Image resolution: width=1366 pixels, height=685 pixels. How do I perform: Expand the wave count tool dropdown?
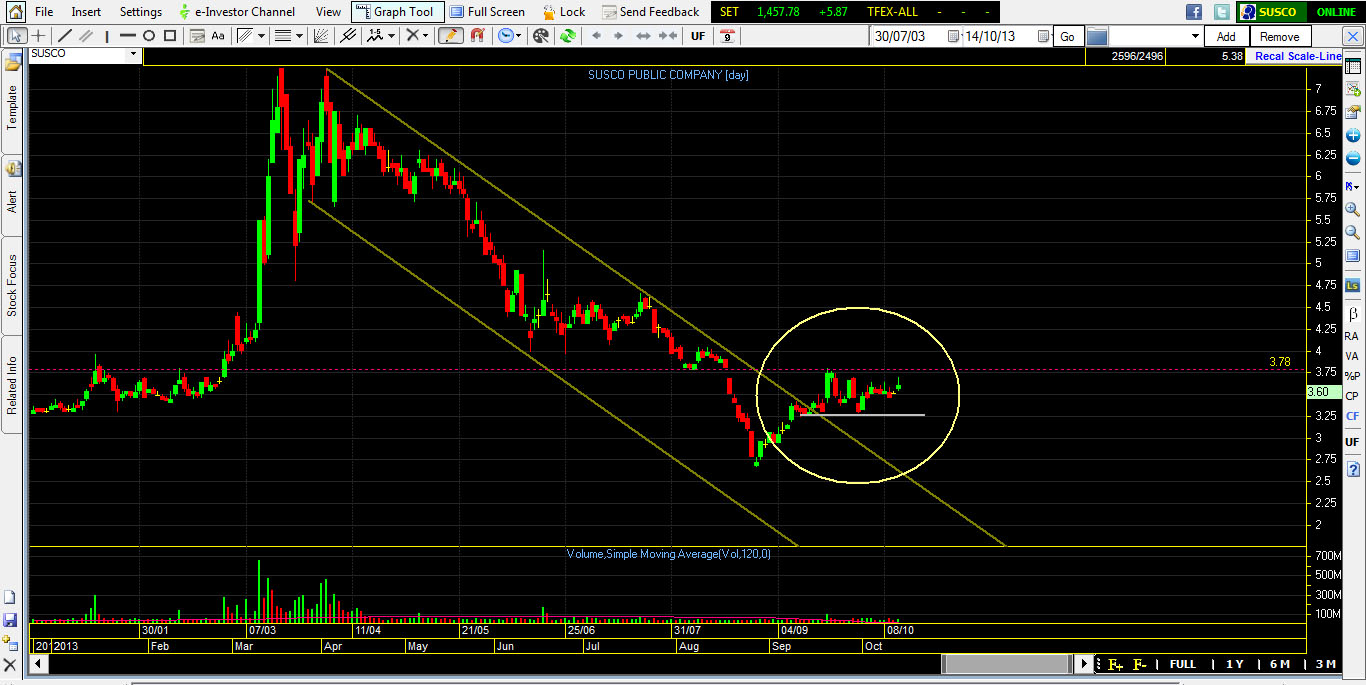(x=391, y=36)
